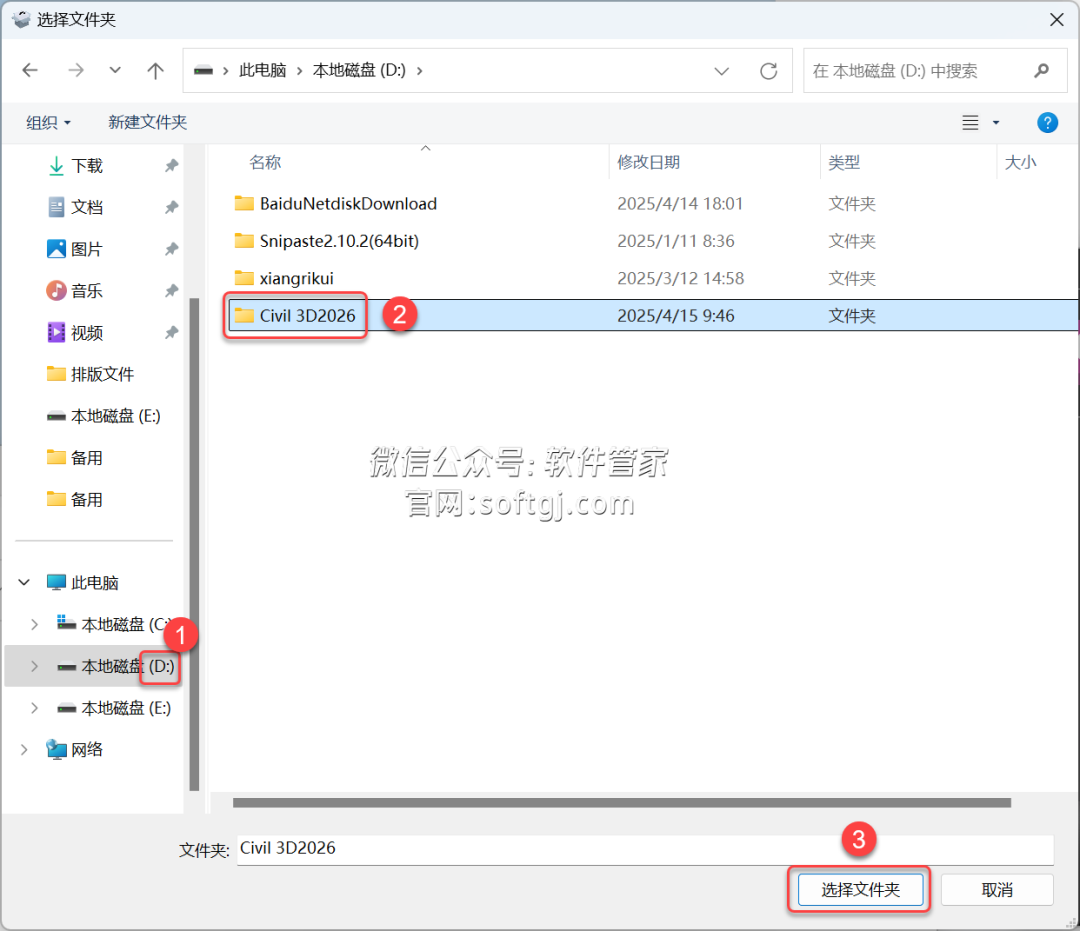
Task: Click the 选择文件夹 button
Action: 860,890
